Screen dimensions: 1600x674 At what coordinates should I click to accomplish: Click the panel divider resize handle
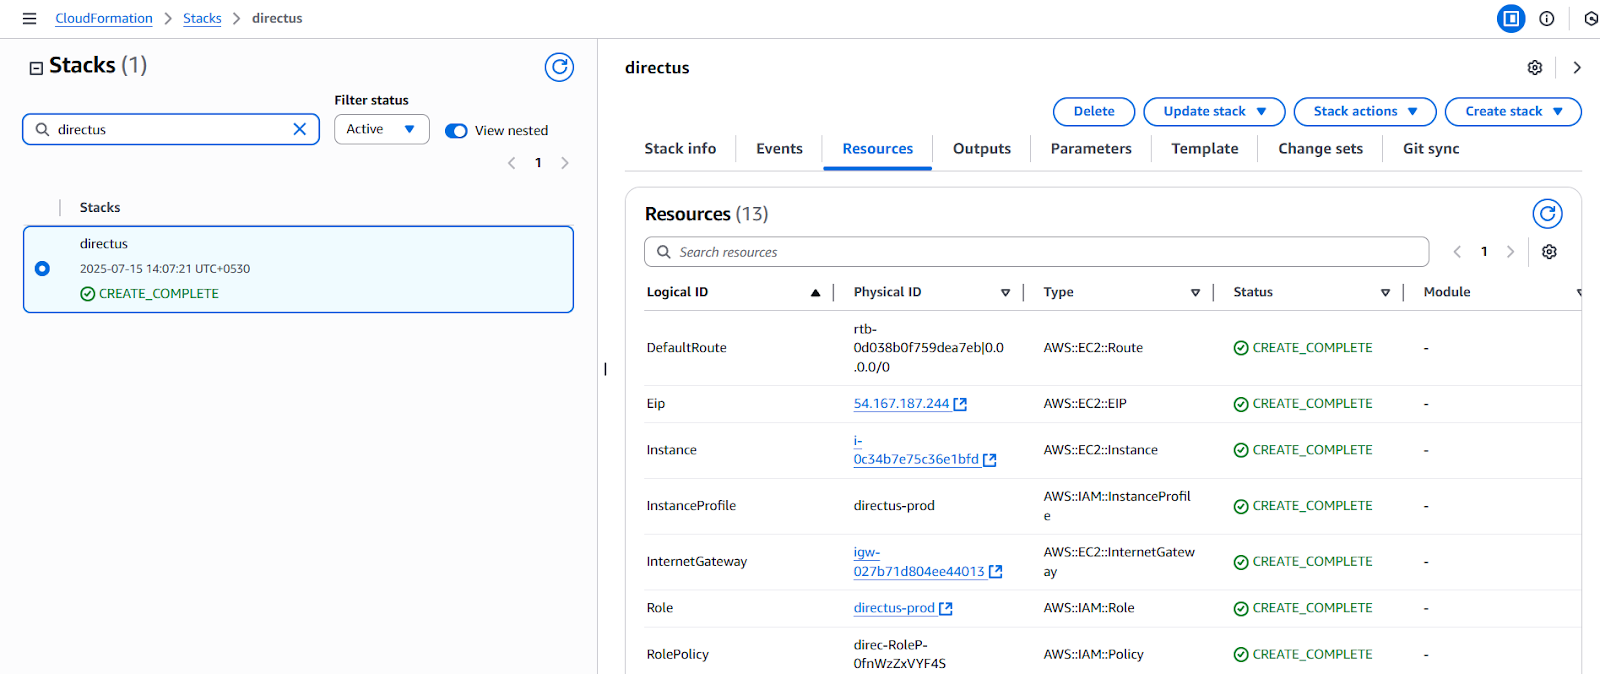(x=605, y=369)
